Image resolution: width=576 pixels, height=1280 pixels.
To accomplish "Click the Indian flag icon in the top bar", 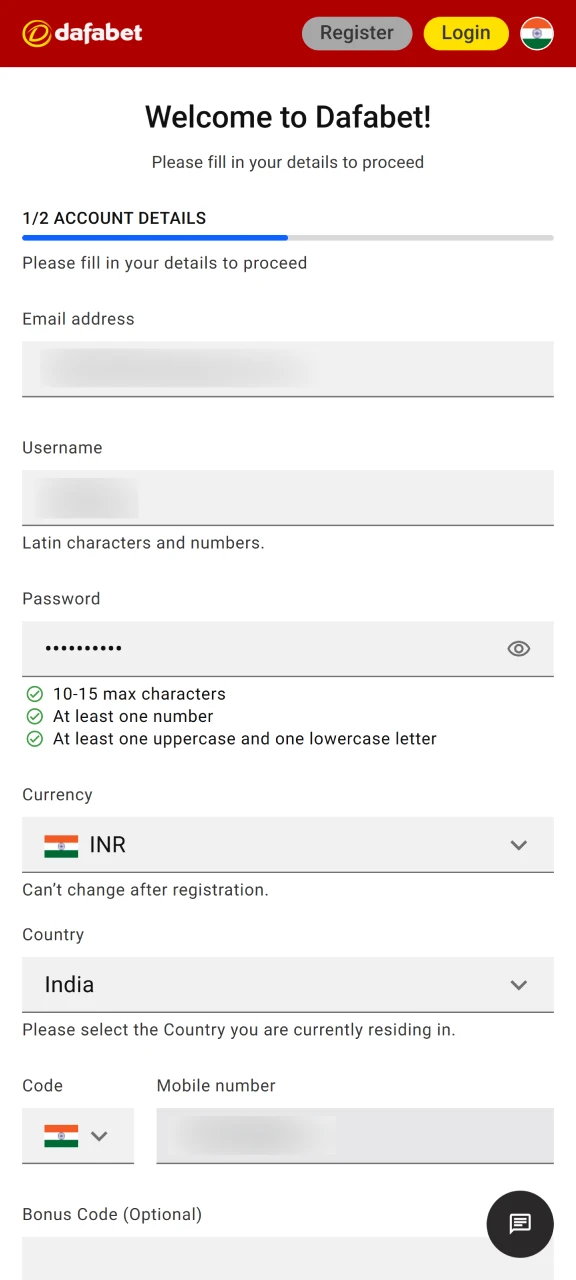I will (537, 33).
